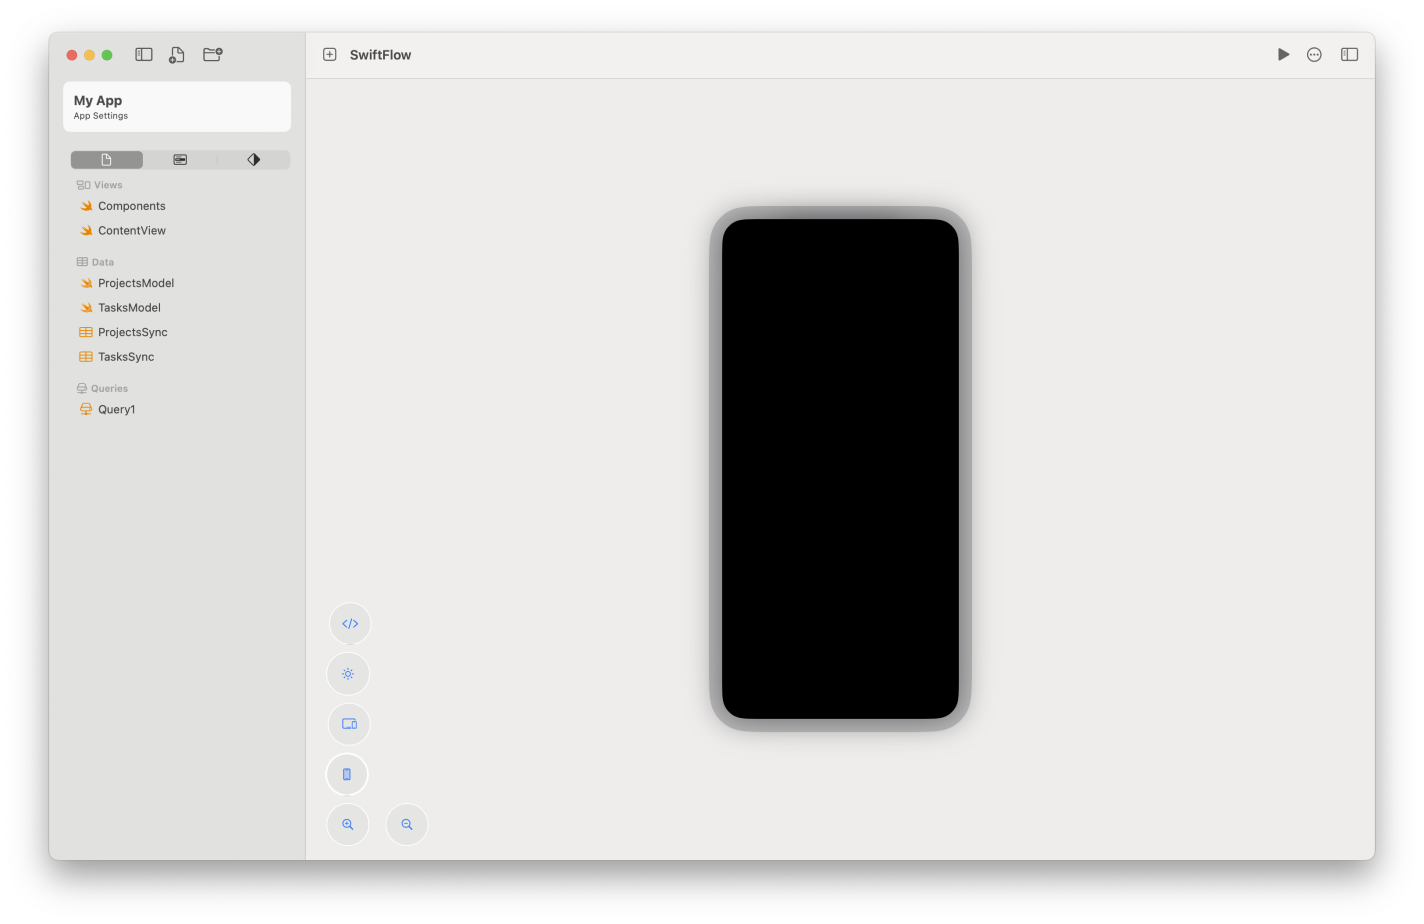Select the phone device button

(347, 775)
